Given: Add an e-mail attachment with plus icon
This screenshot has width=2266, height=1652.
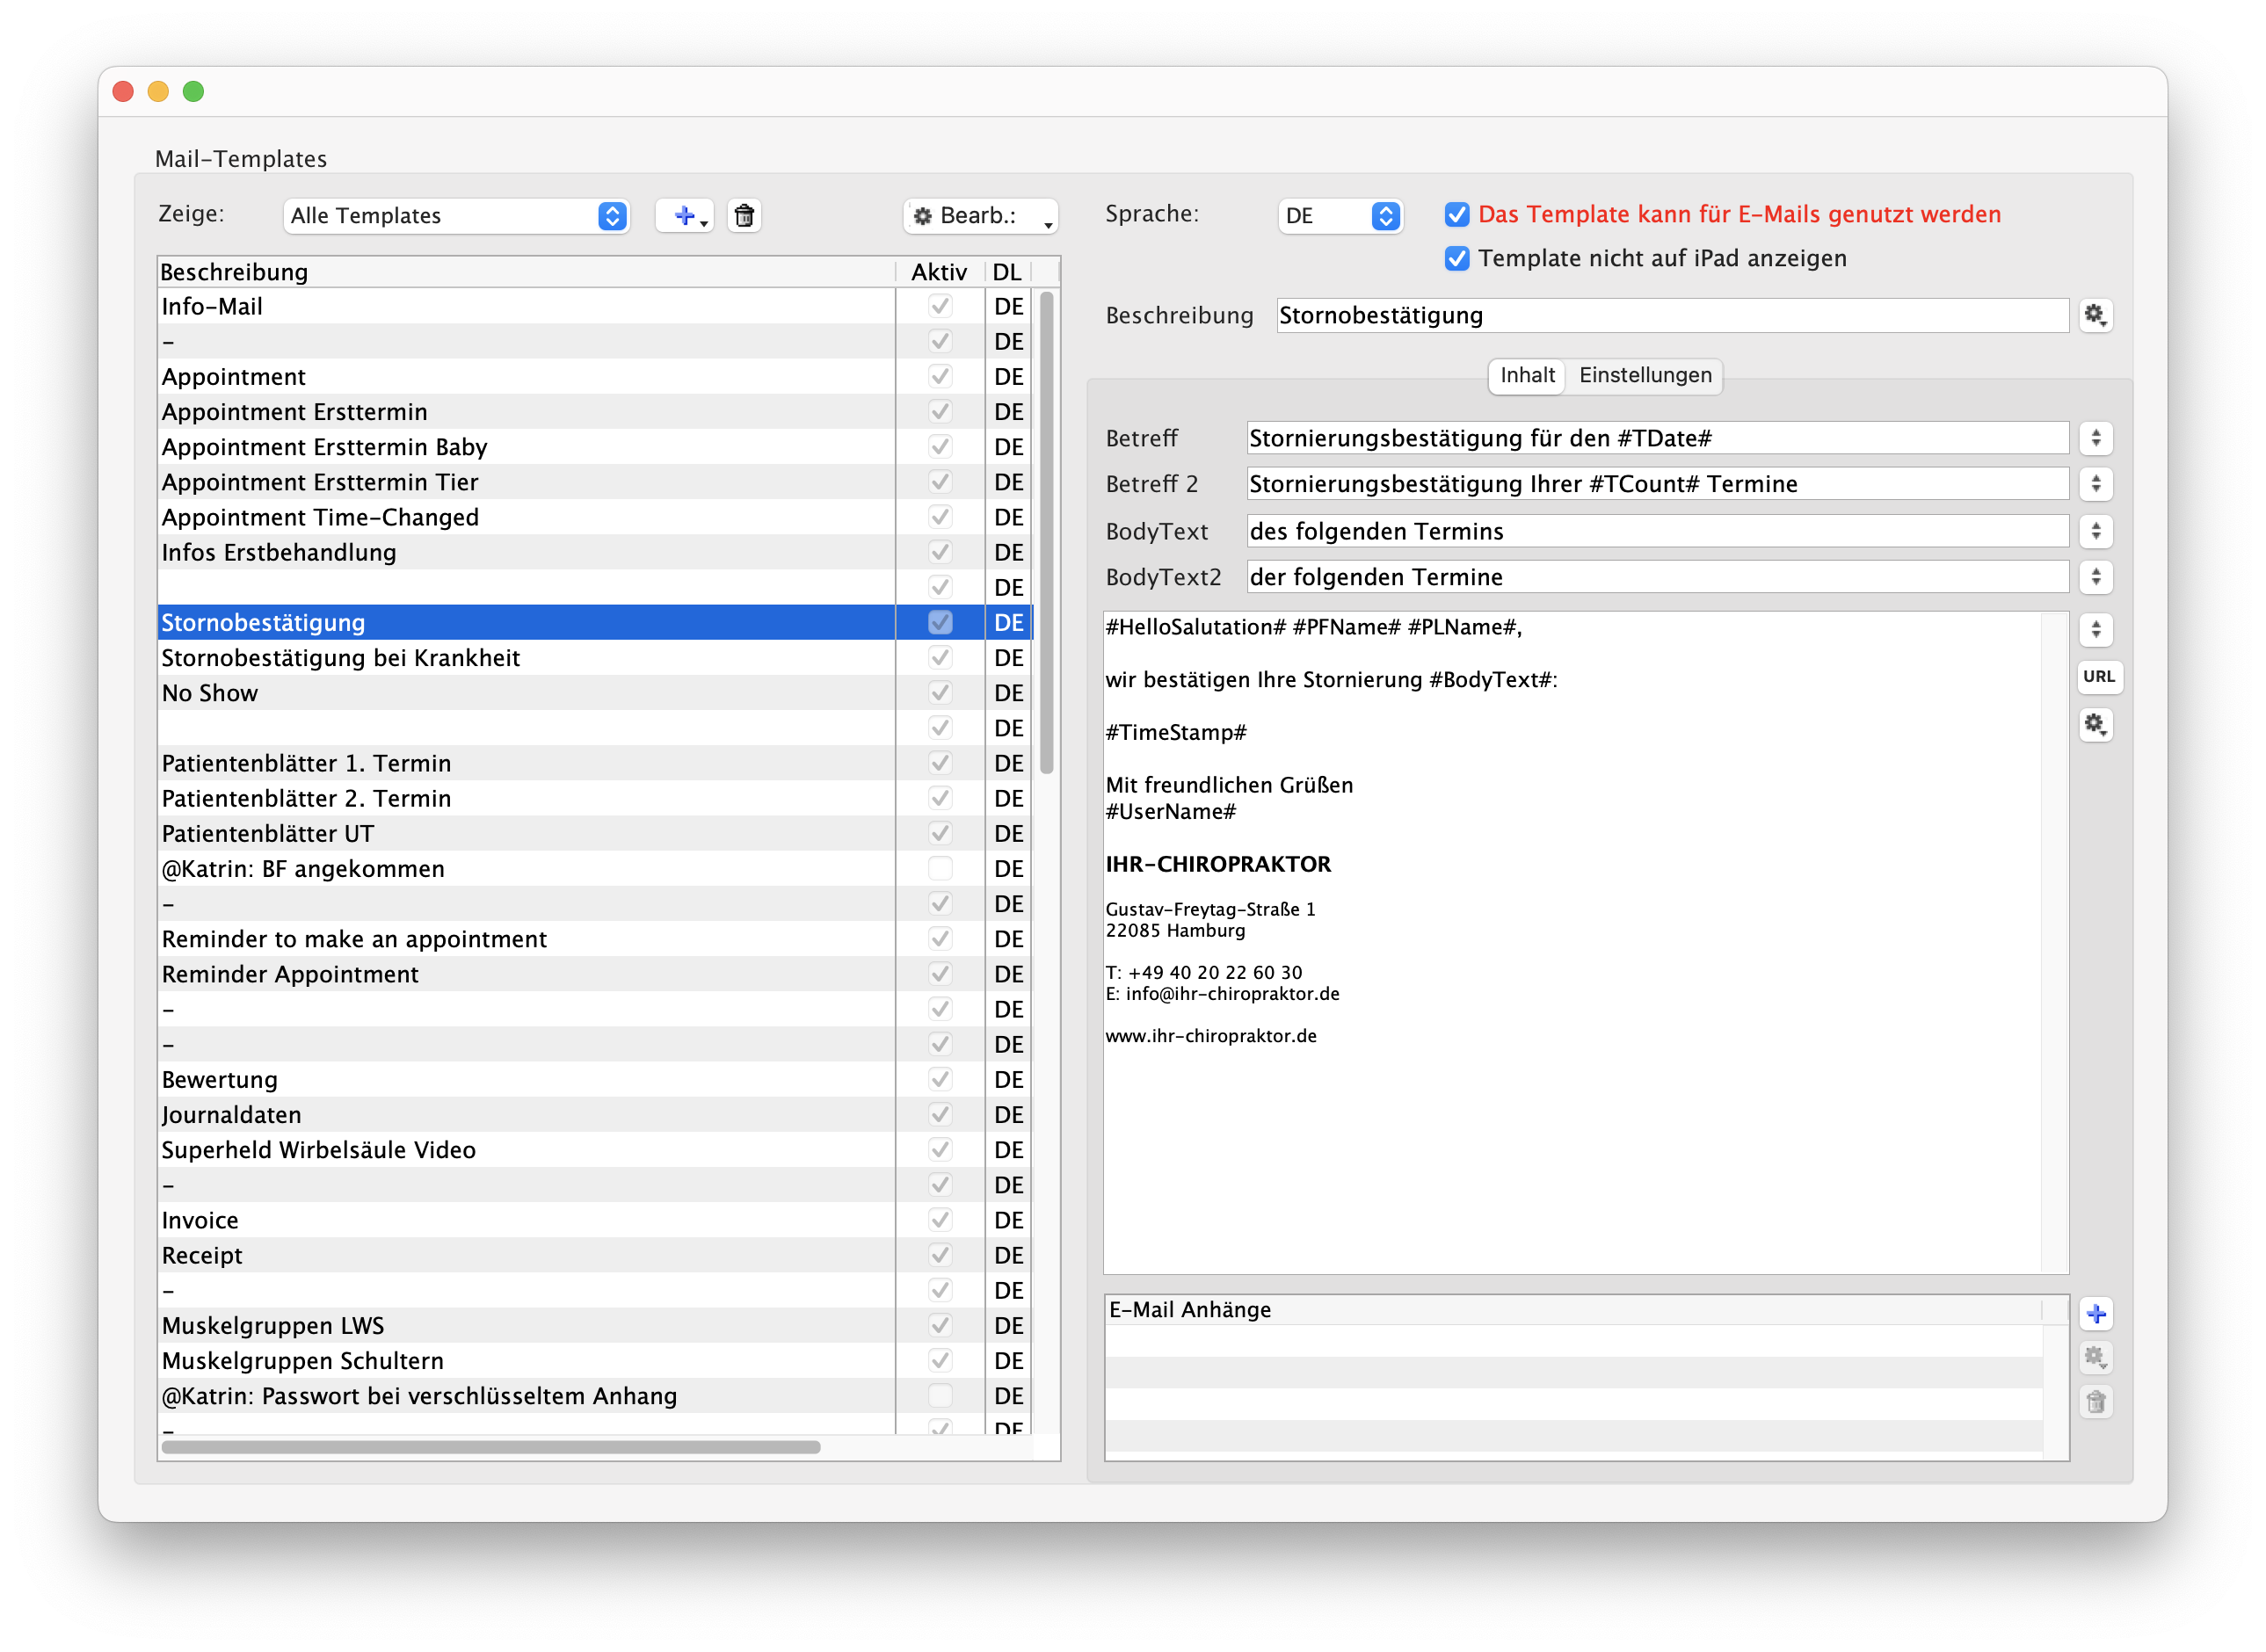Looking at the screenshot, I should point(2096,1314).
